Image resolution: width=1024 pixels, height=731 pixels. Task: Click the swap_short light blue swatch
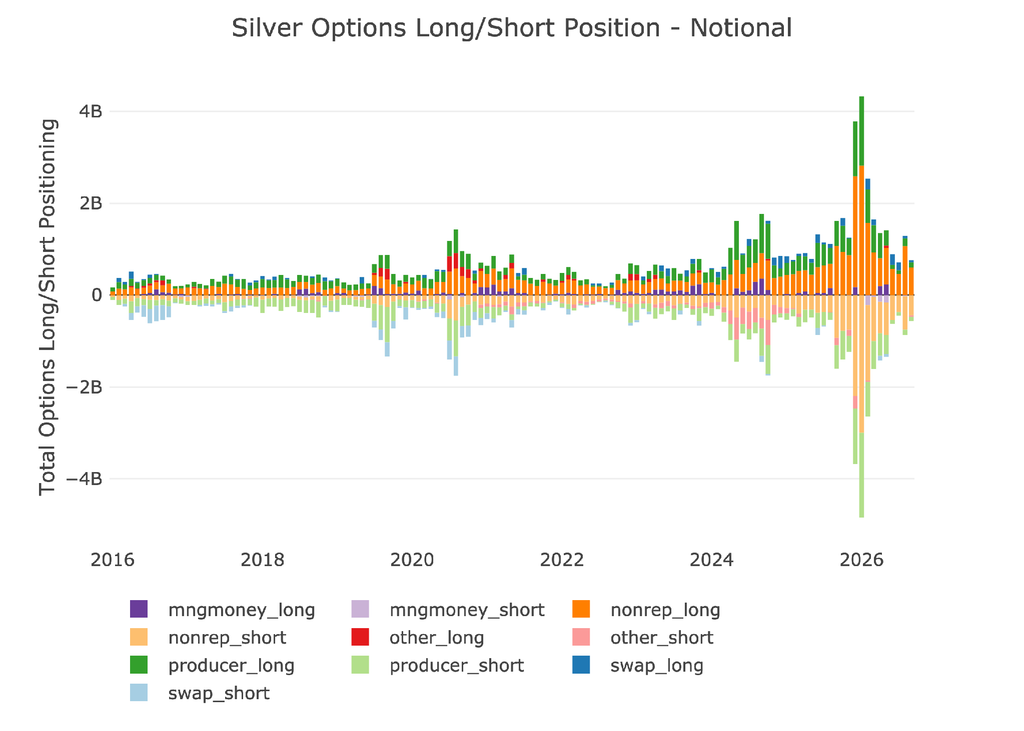(x=138, y=692)
